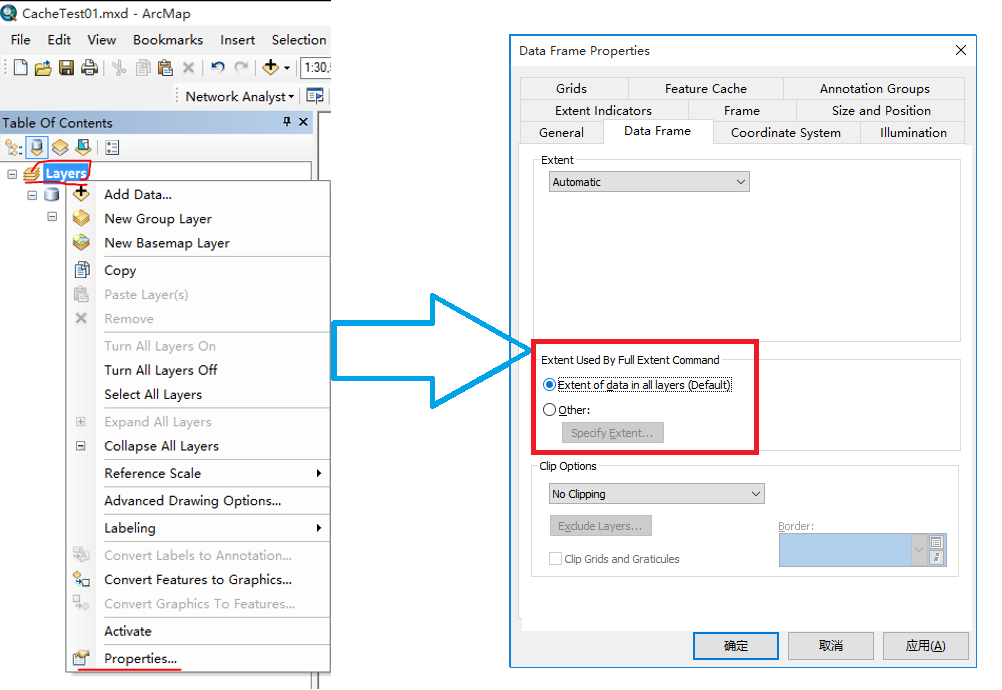The image size is (1002, 690).
Task: Switch to the Coordinate System tab
Action: pyautogui.click(x=786, y=133)
